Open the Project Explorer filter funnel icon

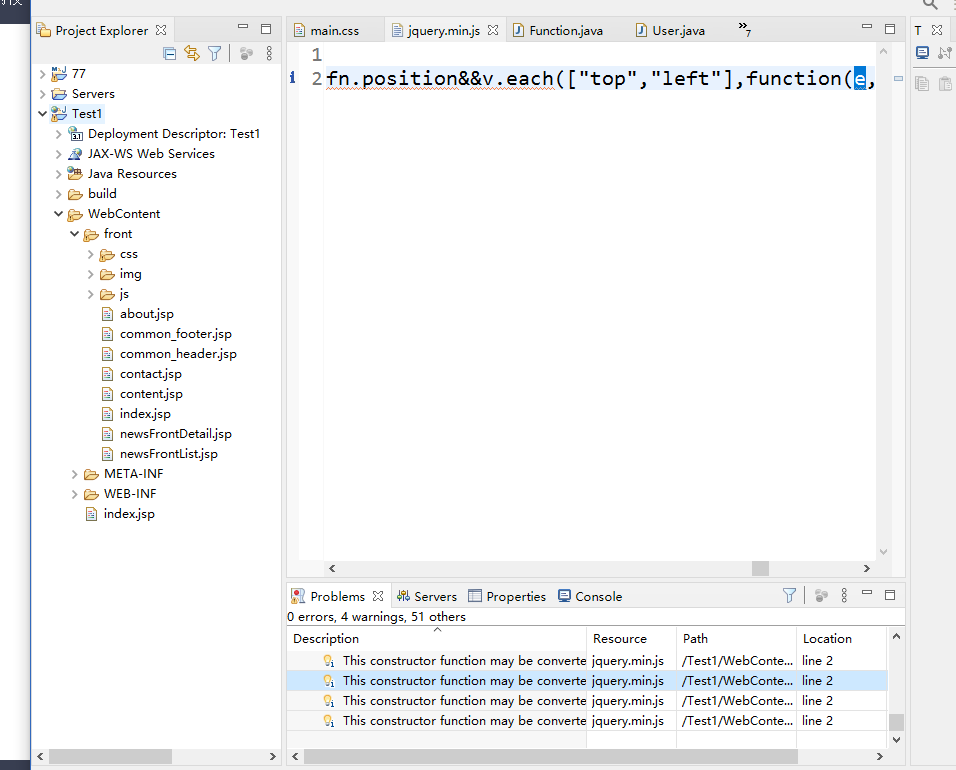pos(215,54)
